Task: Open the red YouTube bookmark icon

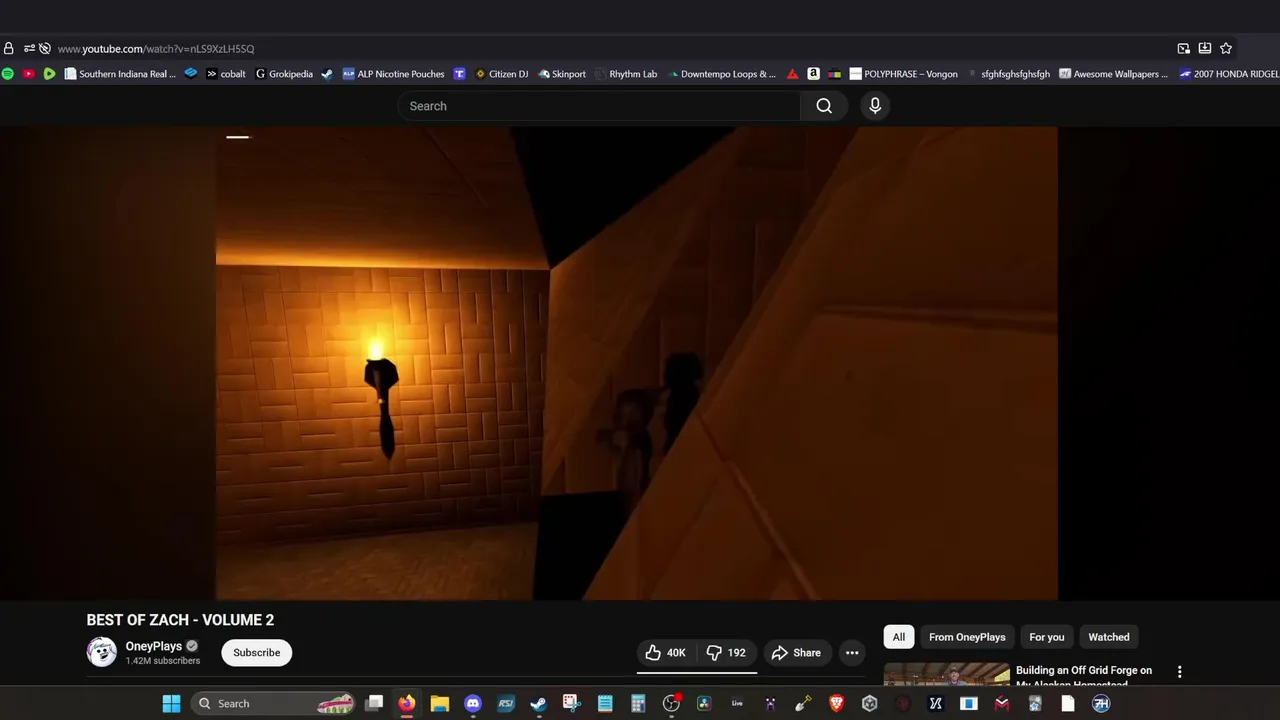Action: [28, 74]
